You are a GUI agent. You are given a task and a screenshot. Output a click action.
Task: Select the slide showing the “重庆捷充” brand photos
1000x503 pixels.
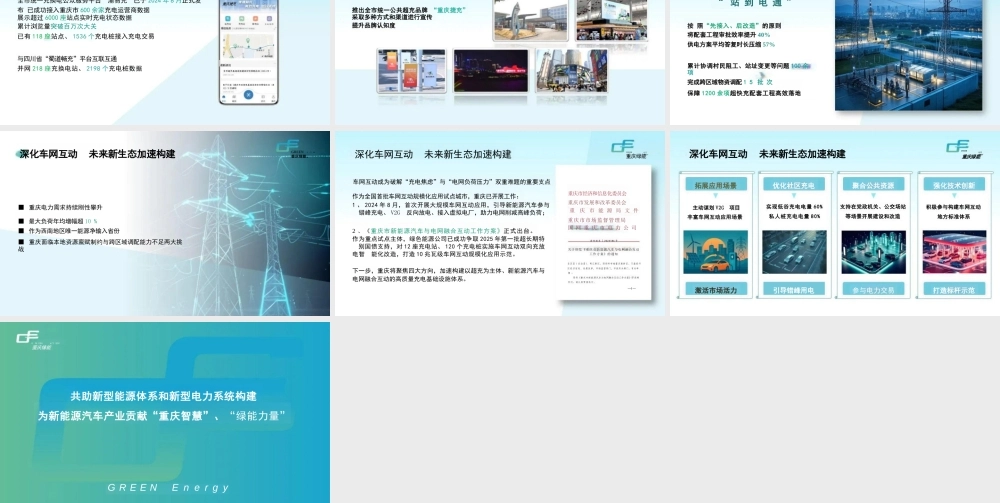(x=499, y=62)
